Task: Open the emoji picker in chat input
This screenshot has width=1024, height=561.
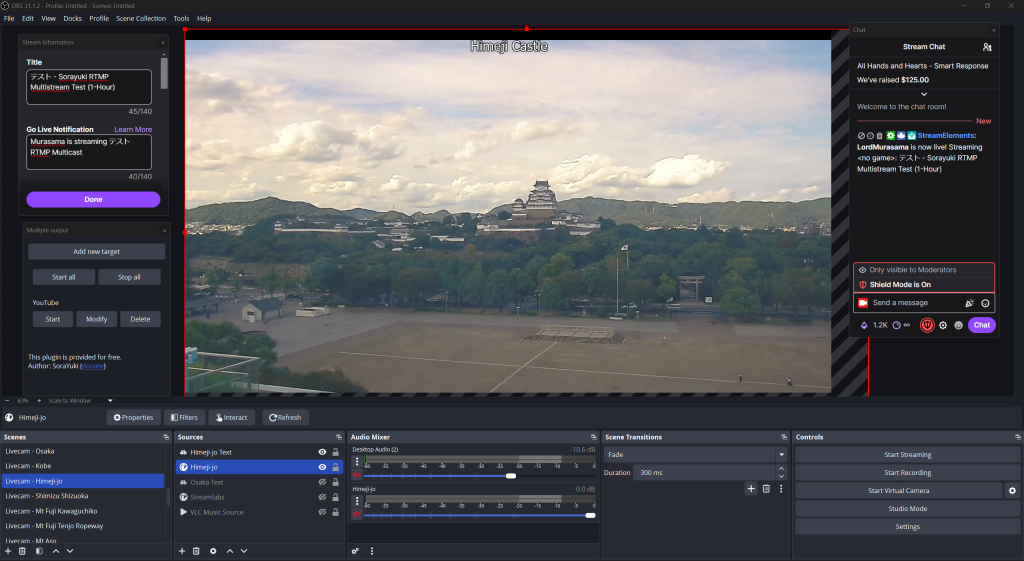Action: click(985, 303)
